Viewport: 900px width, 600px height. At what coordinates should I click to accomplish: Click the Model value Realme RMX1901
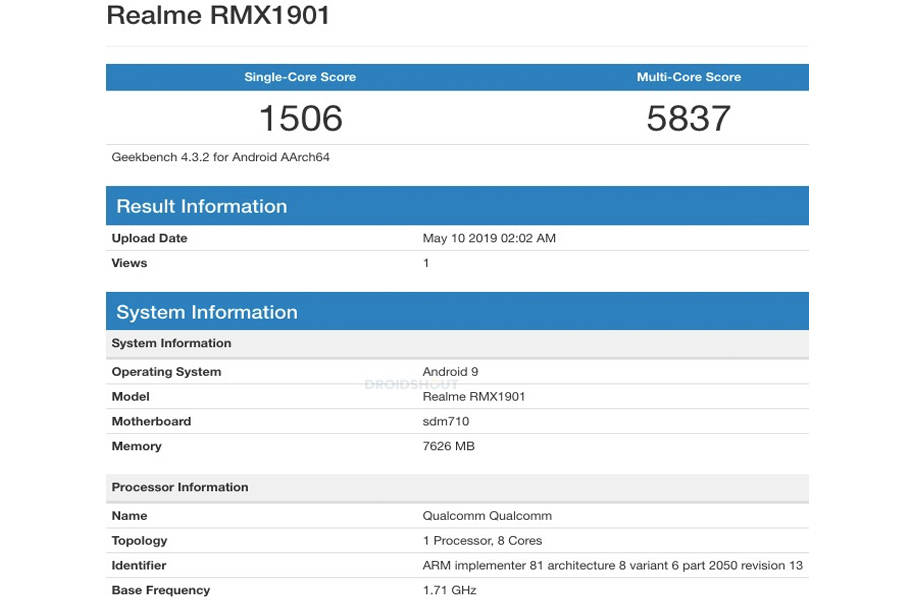click(475, 396)
